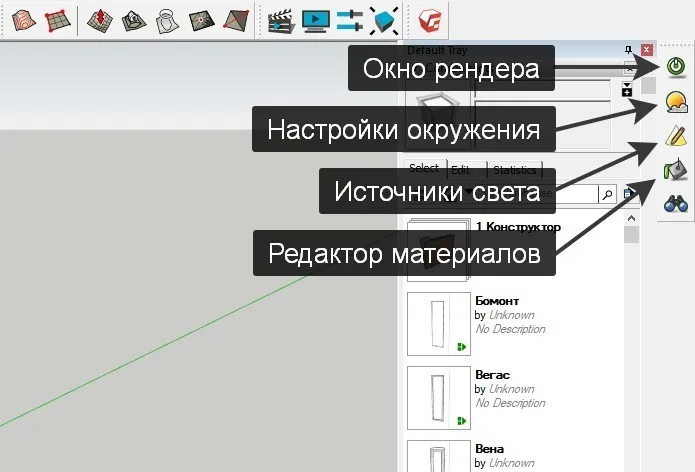Select the Sandbox From Contours tool

pyautogui.click(x=23, y=19)
